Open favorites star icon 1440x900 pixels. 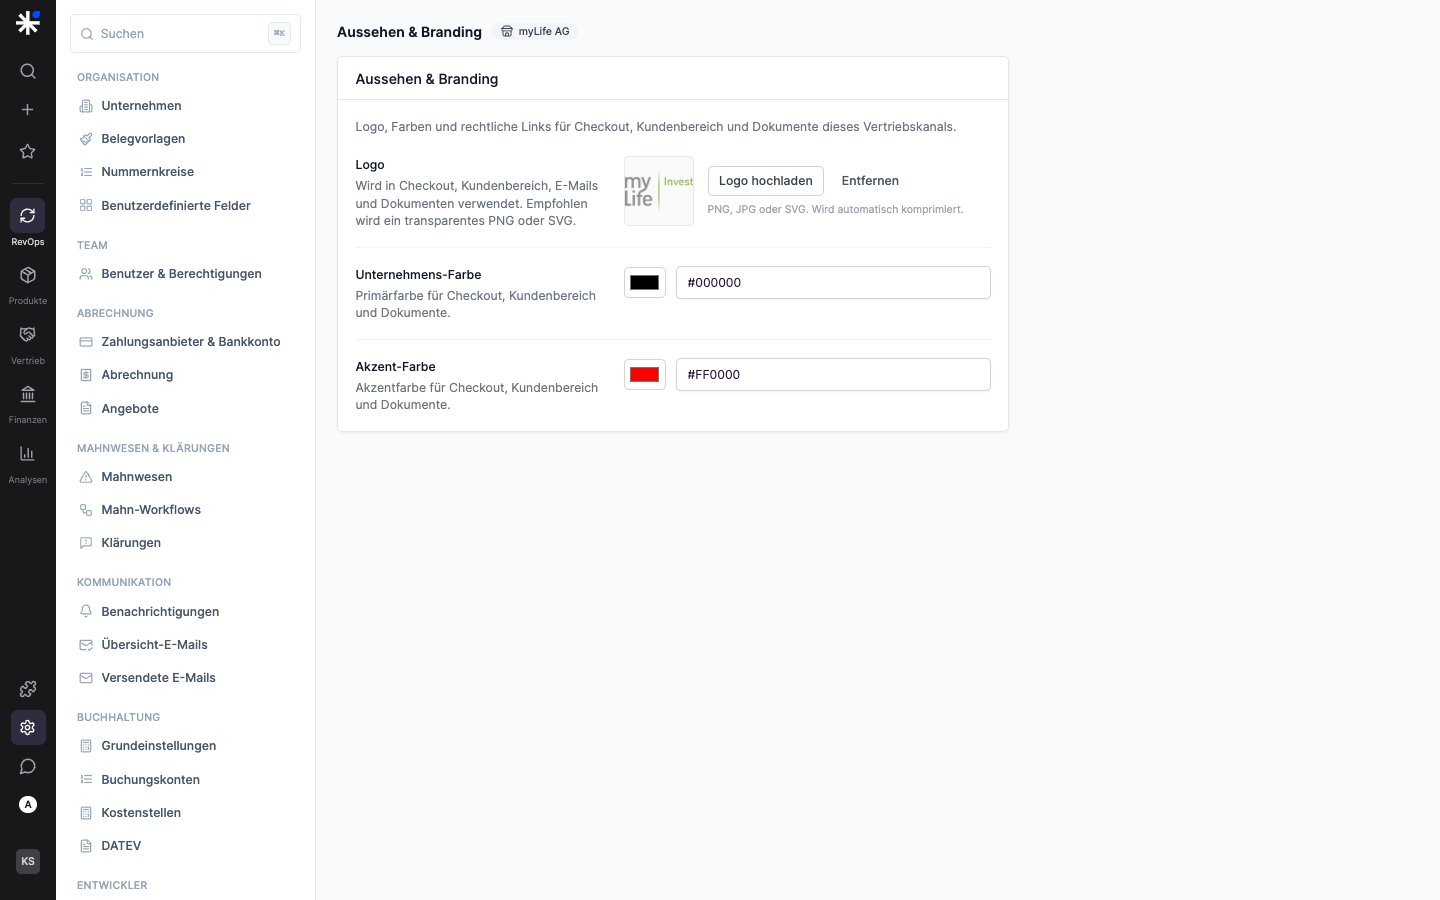pyautogui.click(x=28, y=152)
